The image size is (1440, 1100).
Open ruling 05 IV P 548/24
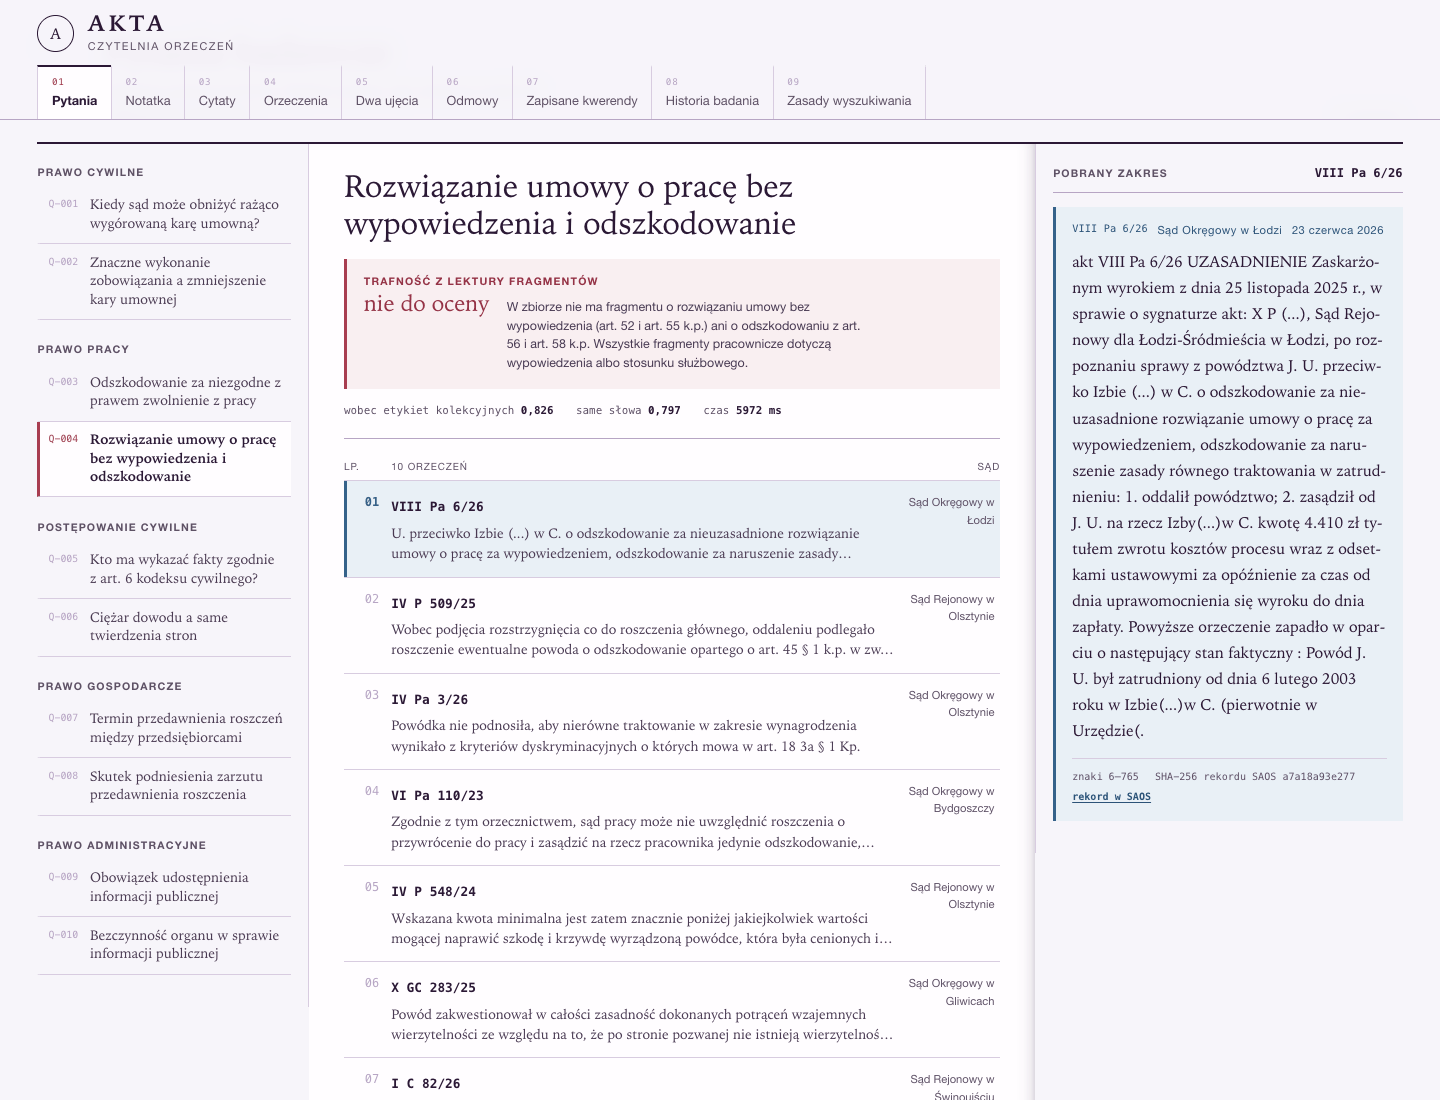[x=672, y=913]
